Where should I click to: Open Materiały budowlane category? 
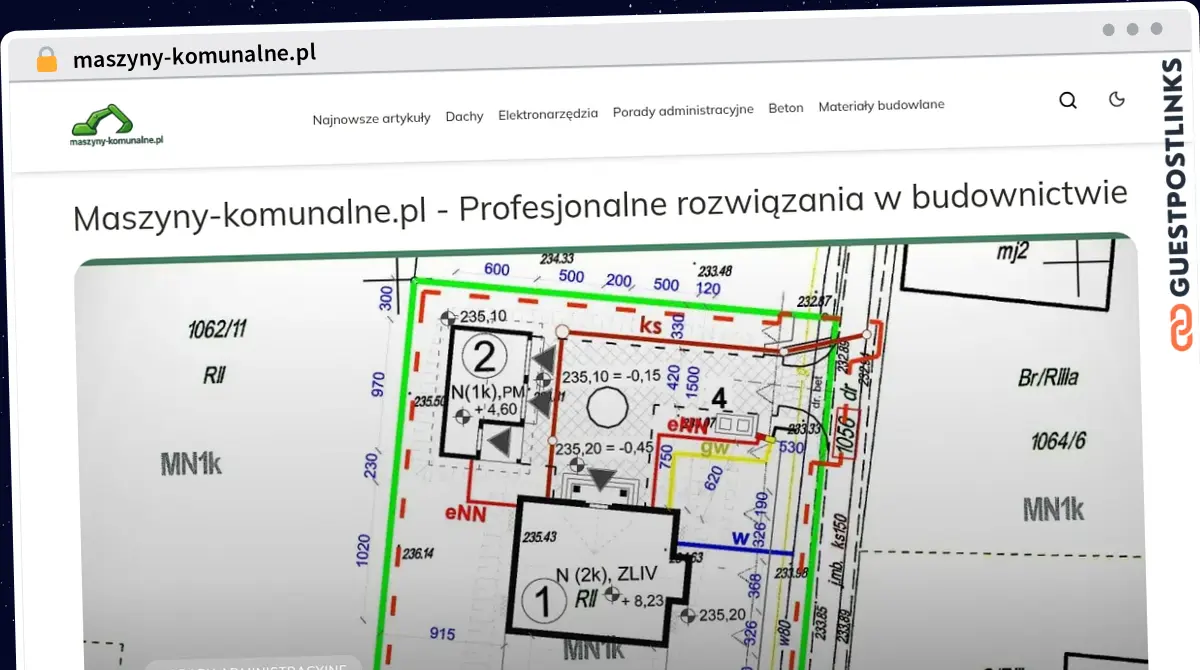pyautogui.click(x=881, y=105)
